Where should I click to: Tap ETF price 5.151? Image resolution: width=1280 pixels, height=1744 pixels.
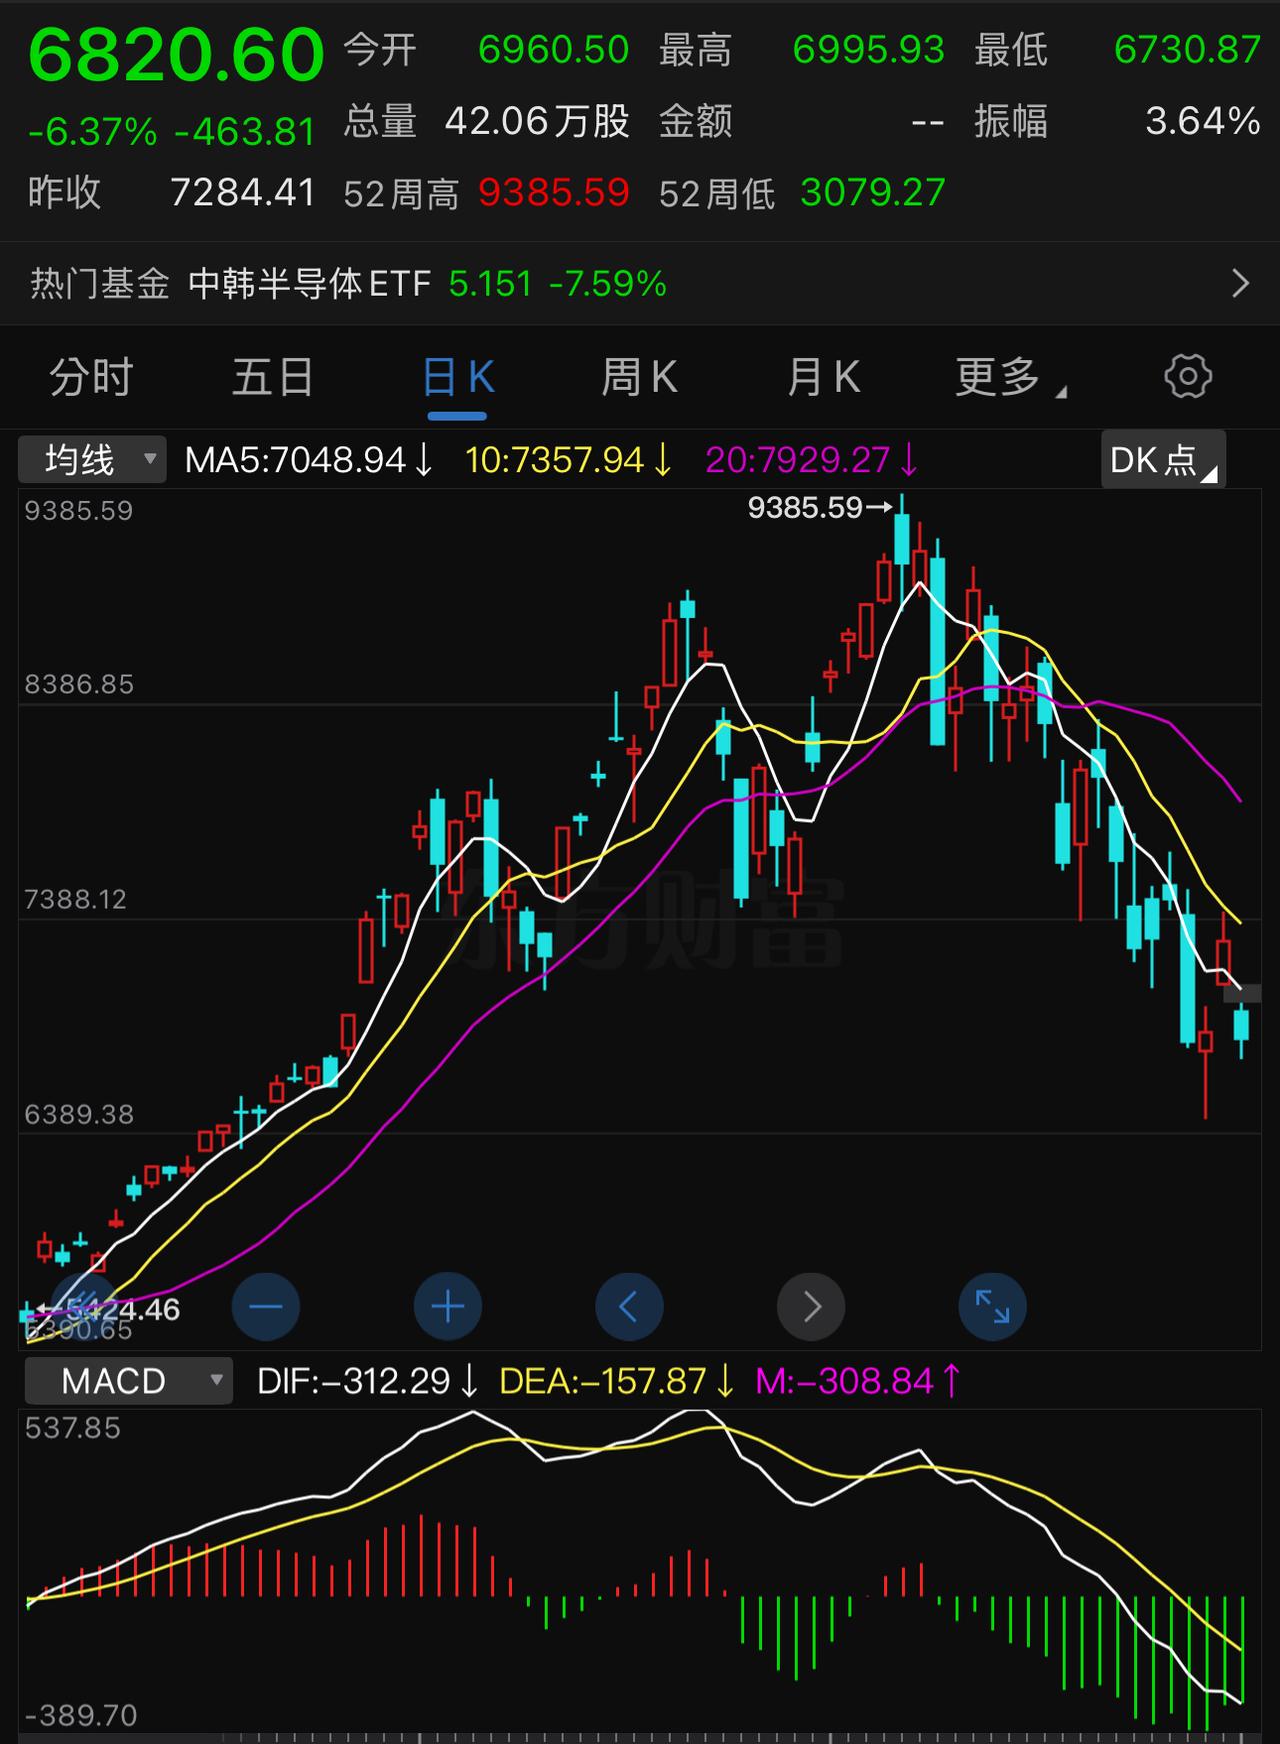(x=490, y=284)
